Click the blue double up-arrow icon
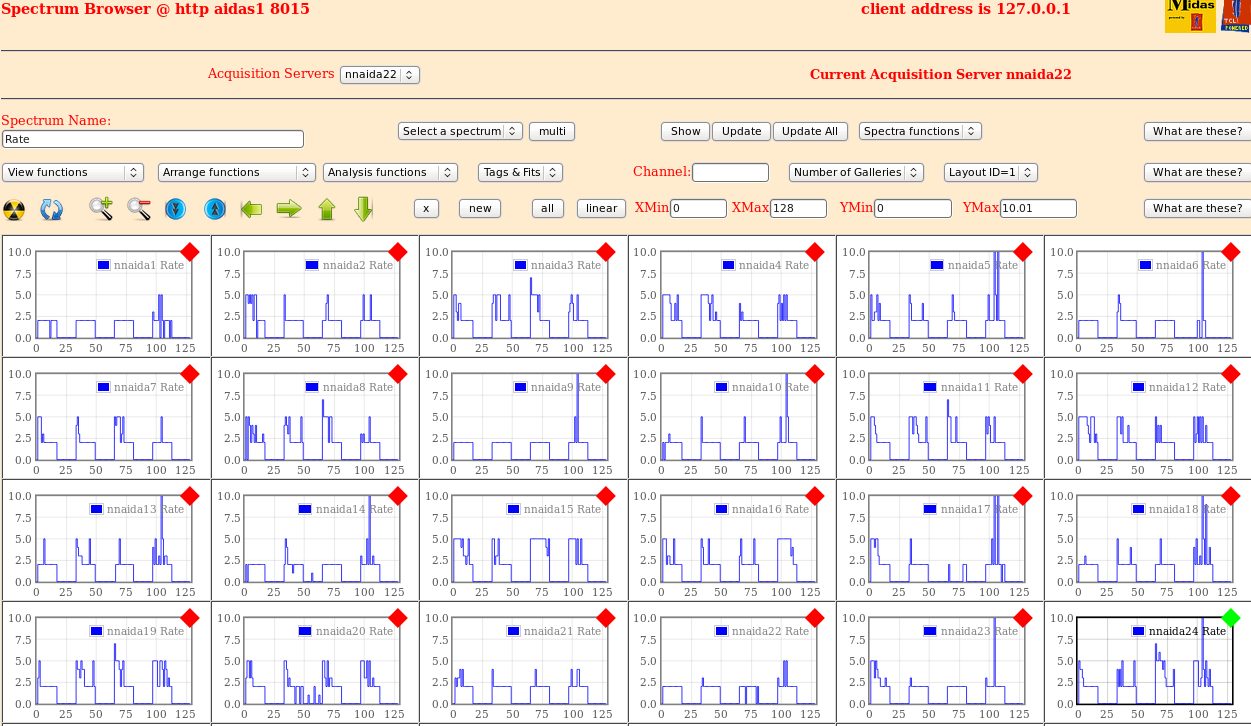Image resolution: width=1251 pixels, height=726 pixels. (215, 208)
